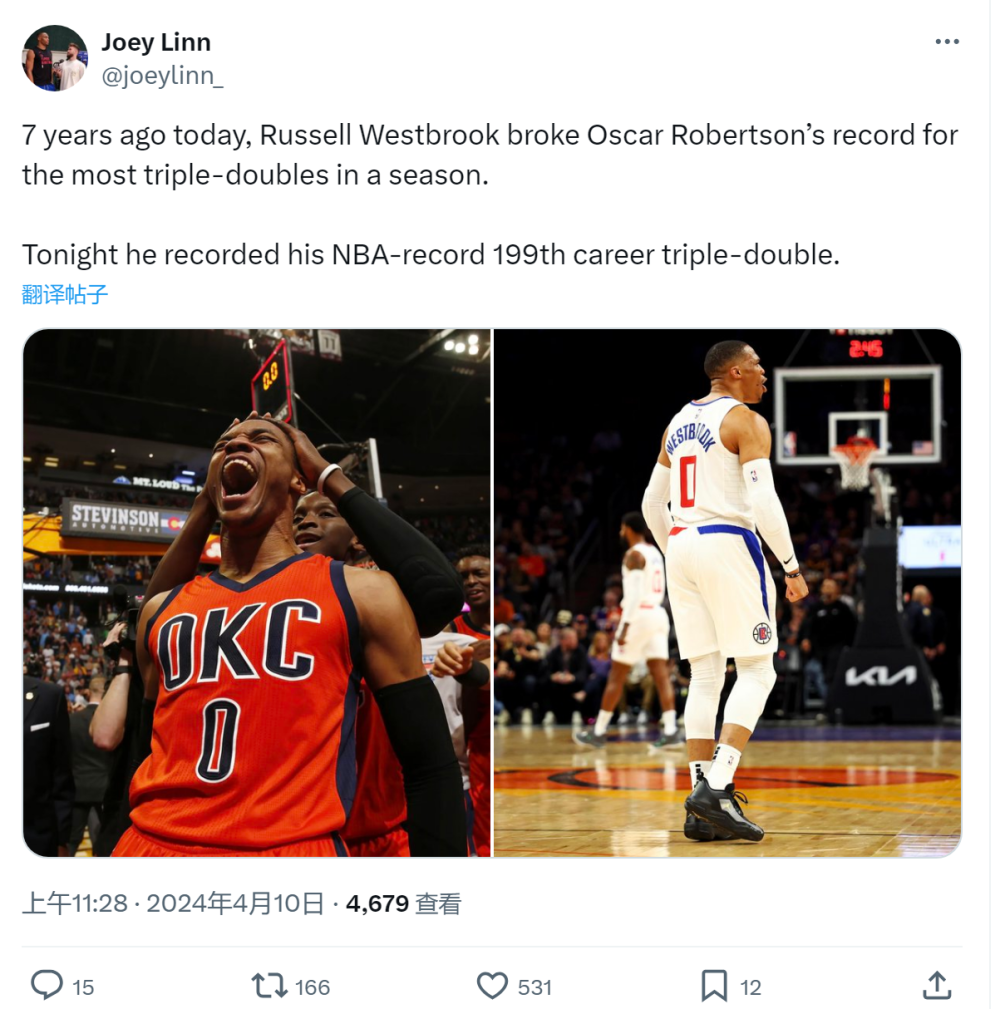Click the 2024年4月10日 date text

click(235, 903)
